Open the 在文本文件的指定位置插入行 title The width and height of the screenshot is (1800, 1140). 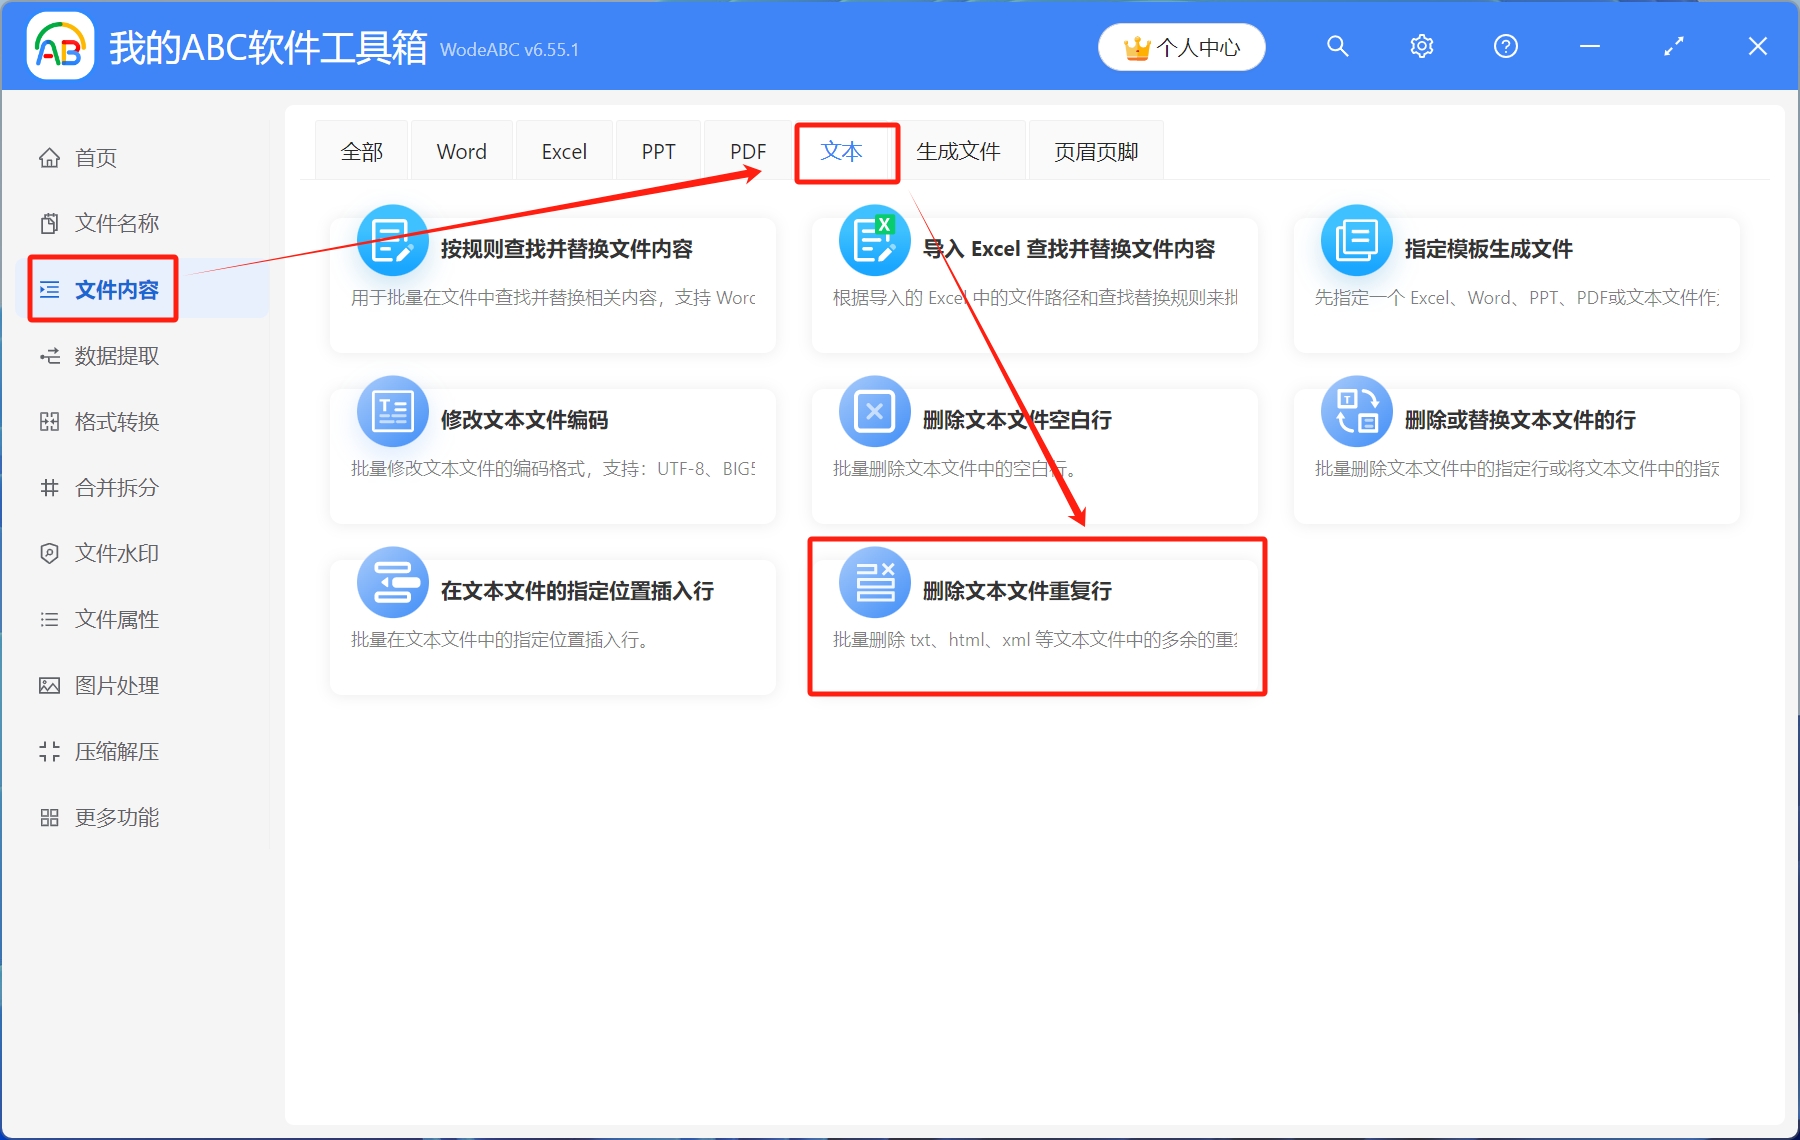coord(577,591)
